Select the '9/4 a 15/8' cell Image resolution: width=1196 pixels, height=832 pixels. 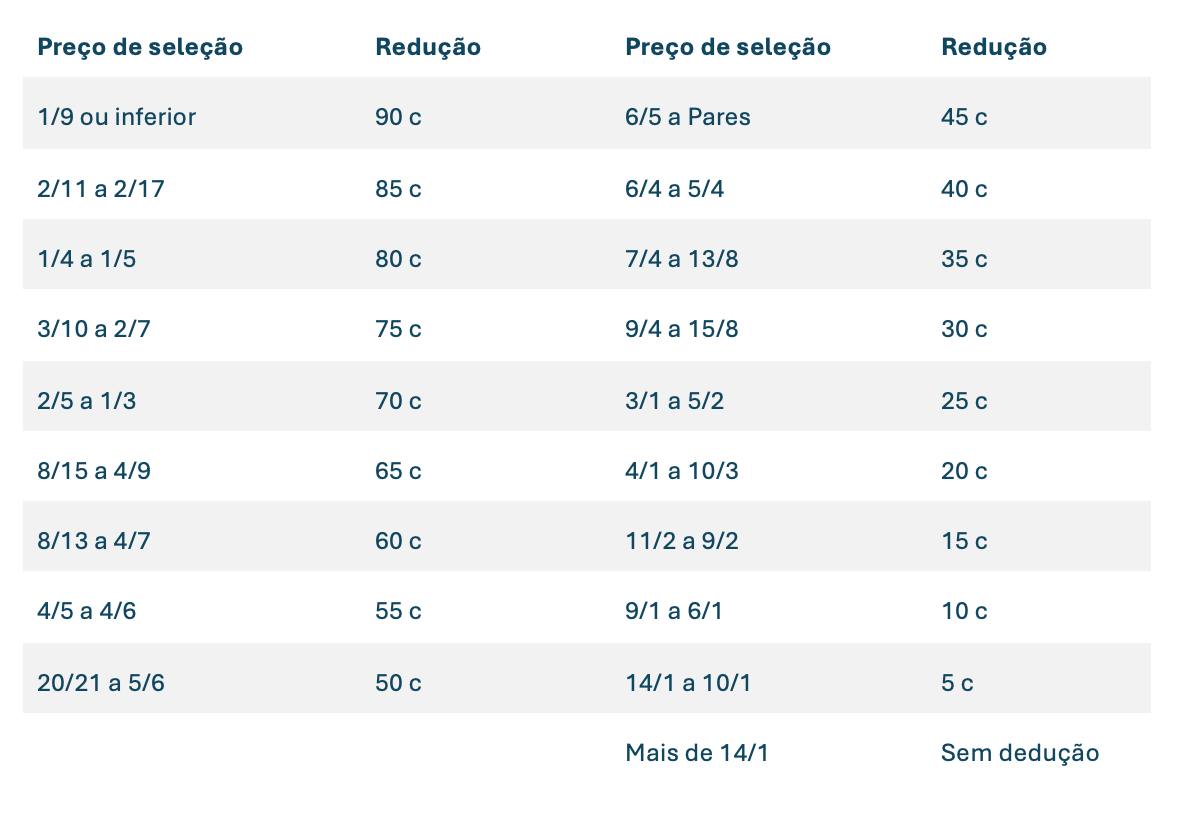click(x=682, y=329)
